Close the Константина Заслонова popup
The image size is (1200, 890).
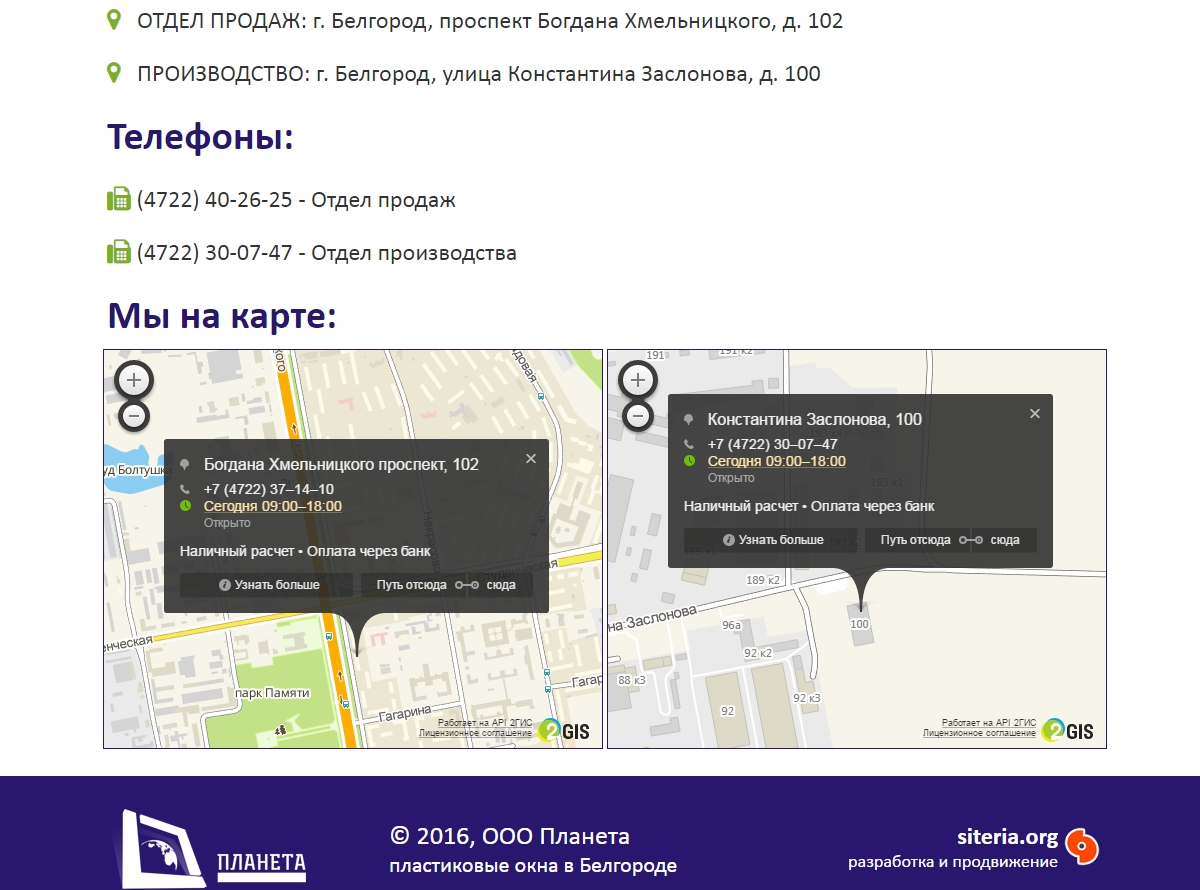[1035, 414]
